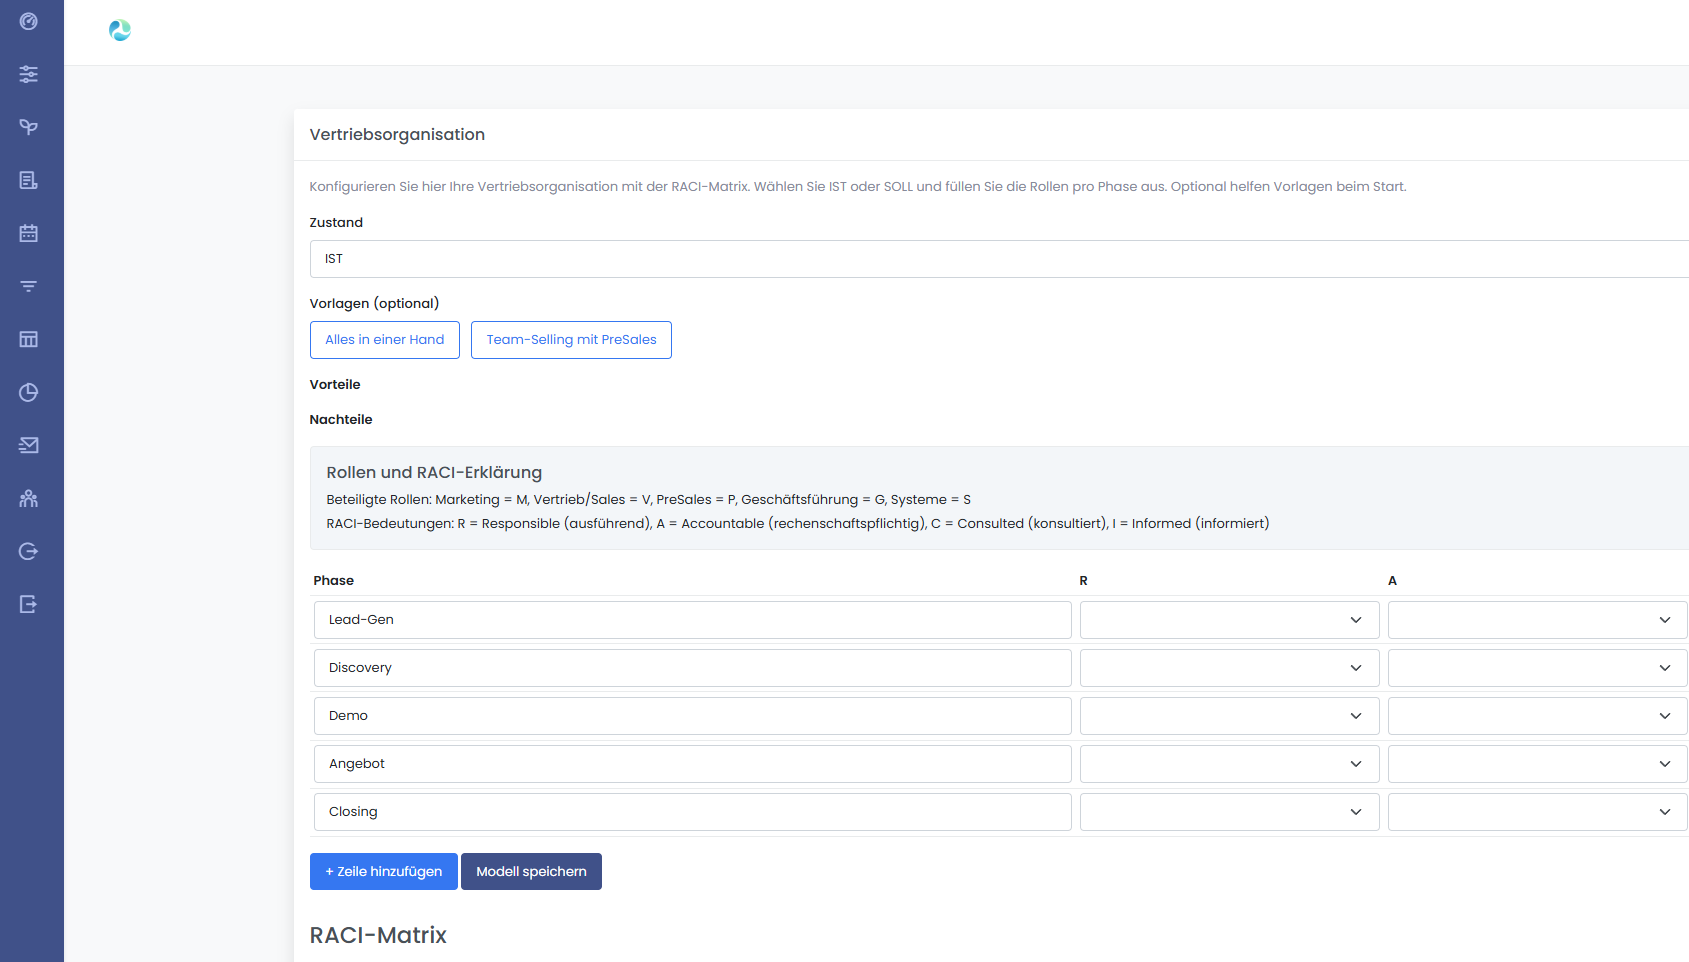Open the pie chart icon in sidebar
The width and height of the screenshot is (1689, 962).
pyautogui.click(x=29, y=392)
